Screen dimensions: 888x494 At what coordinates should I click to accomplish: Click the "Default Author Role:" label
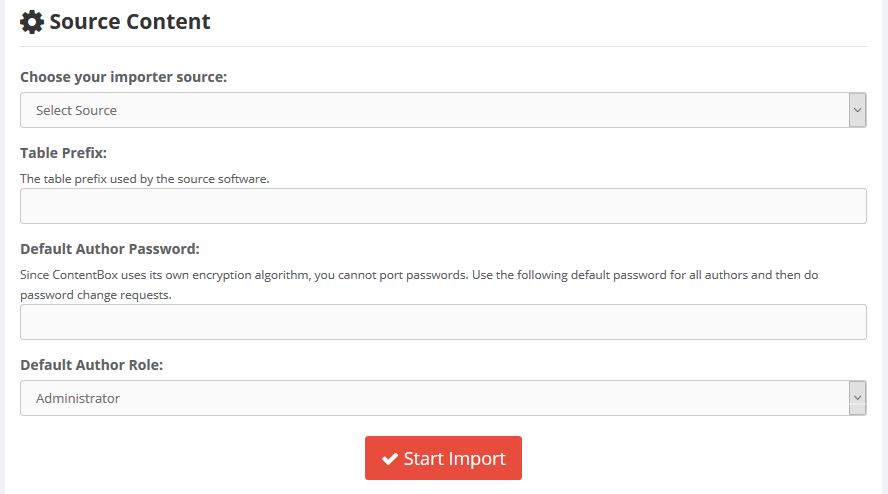click(x=92, y=365)
